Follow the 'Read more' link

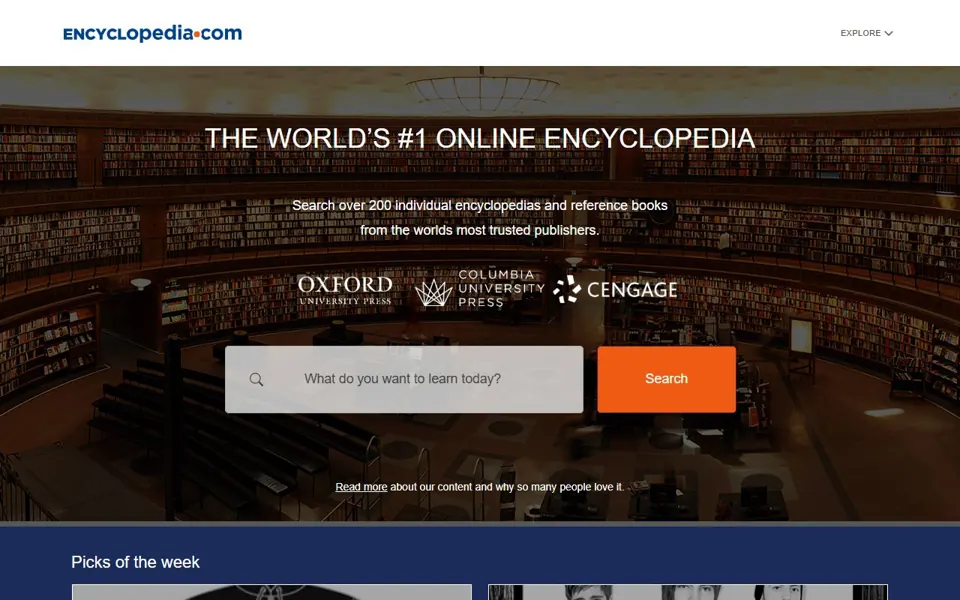coord(361,487)
